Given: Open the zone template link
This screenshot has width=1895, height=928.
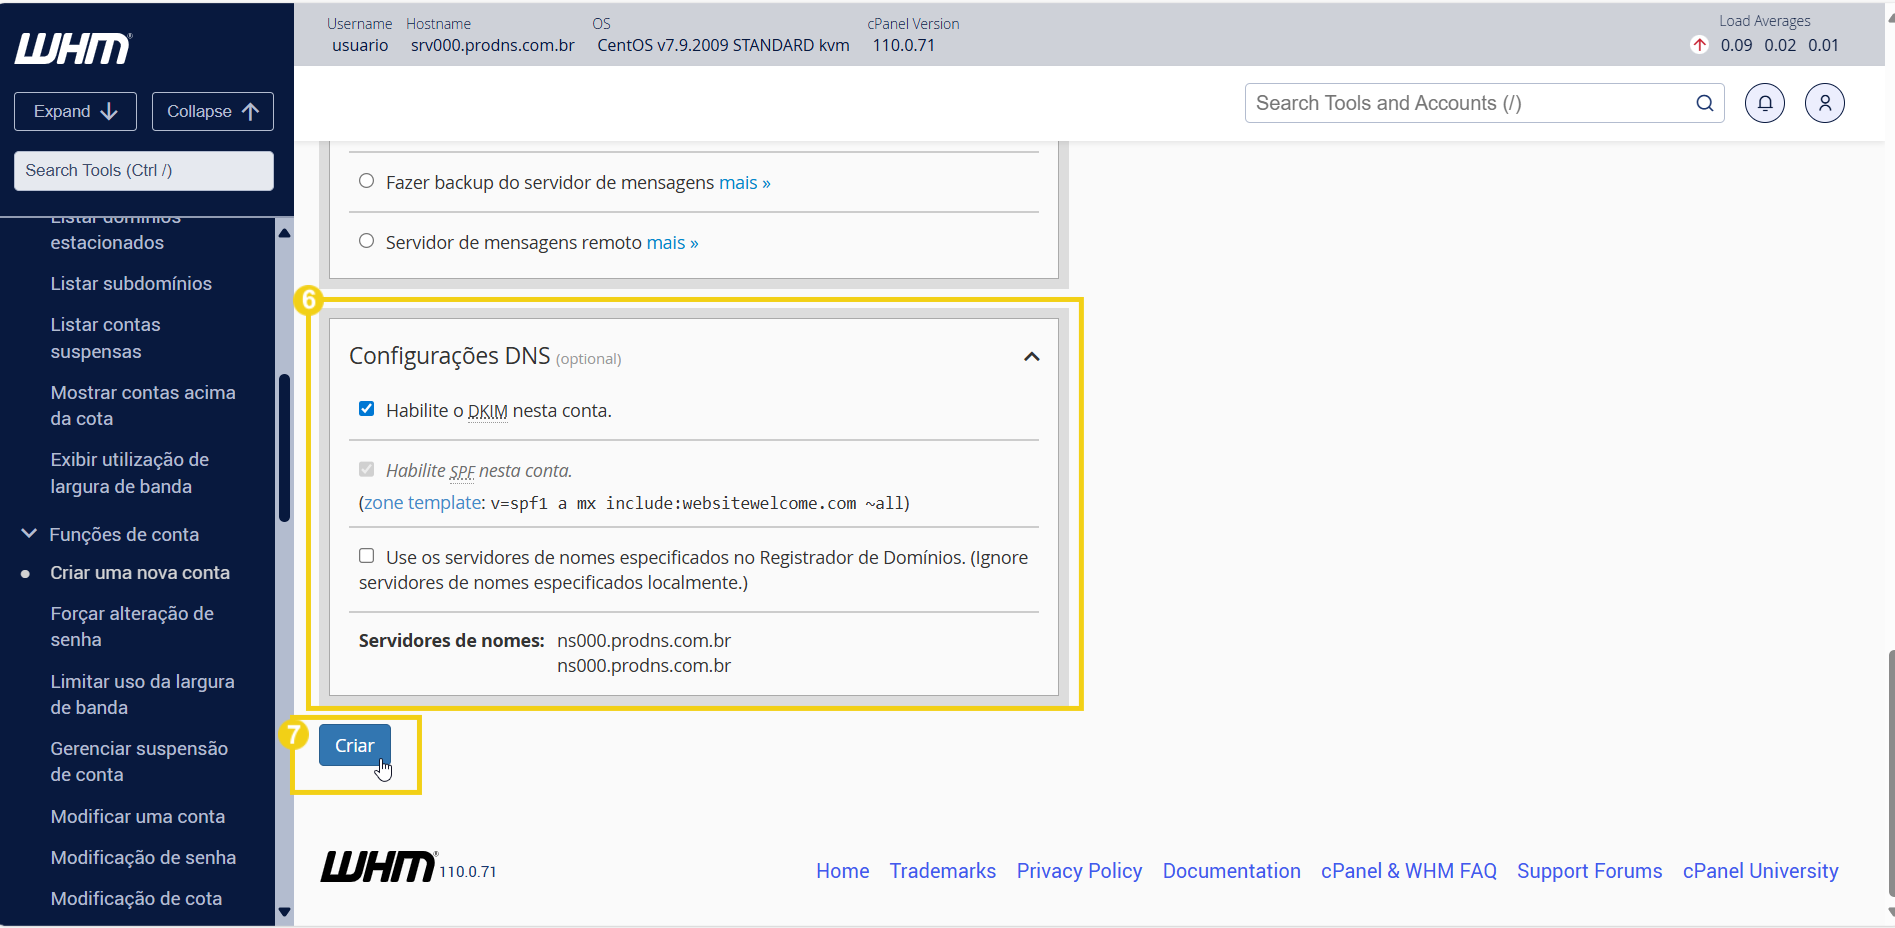Looking at the screenshot, I should tap(422, 503).
